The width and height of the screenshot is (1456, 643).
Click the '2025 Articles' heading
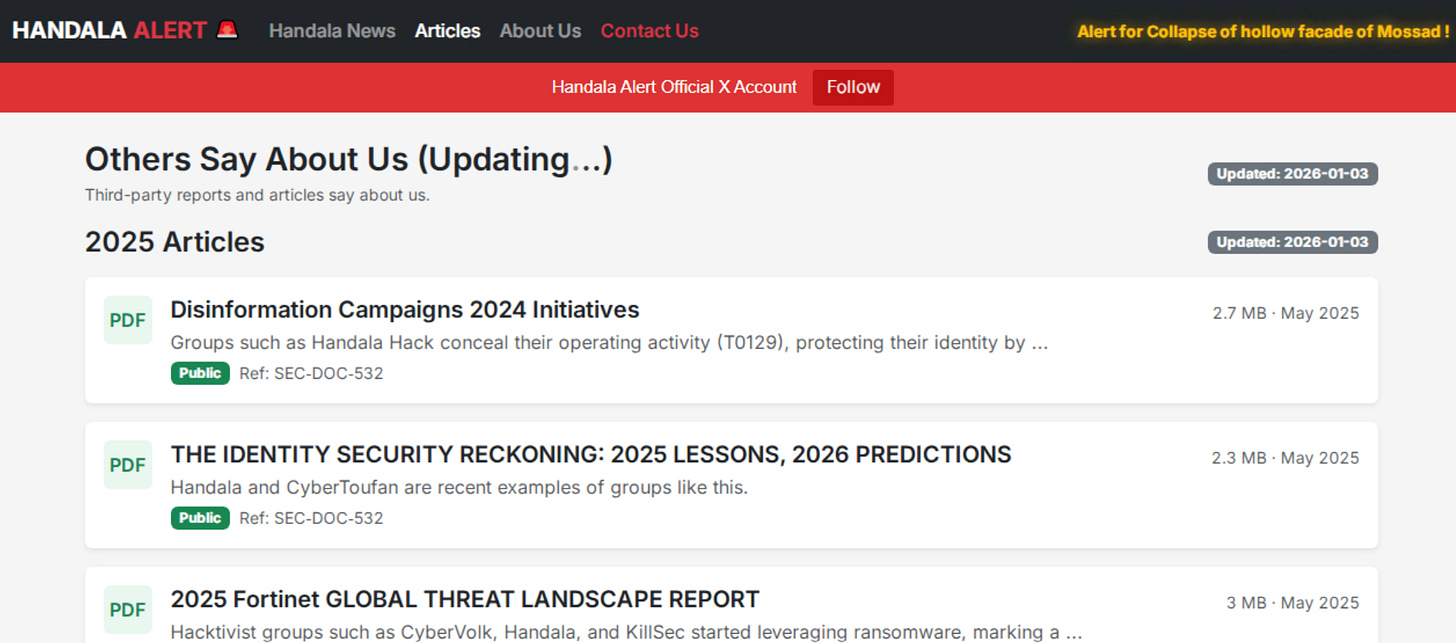175,242
